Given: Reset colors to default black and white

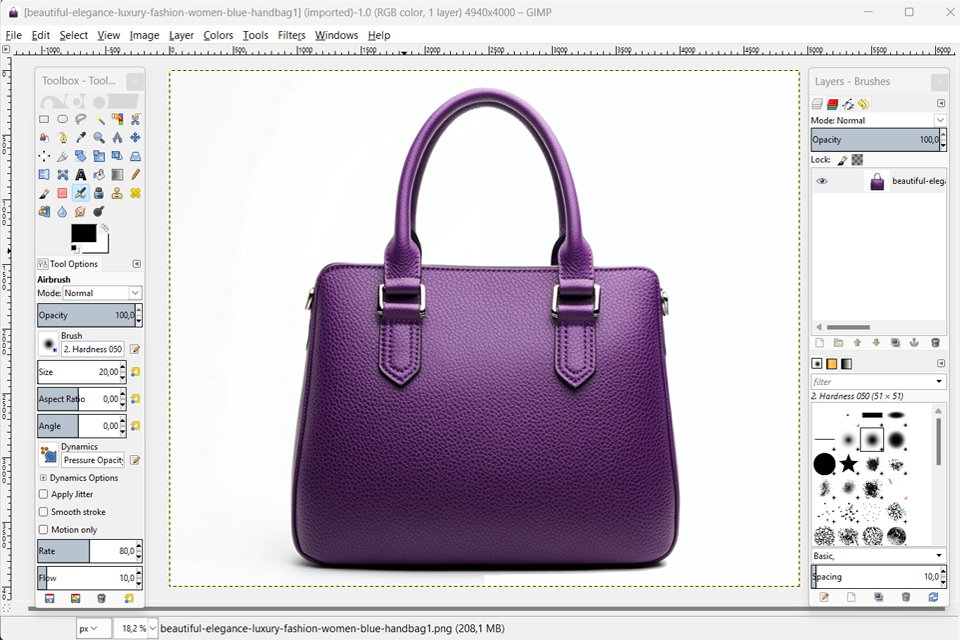Looking at the screenshot, I should pyautogui.click(x=74, y=249).
